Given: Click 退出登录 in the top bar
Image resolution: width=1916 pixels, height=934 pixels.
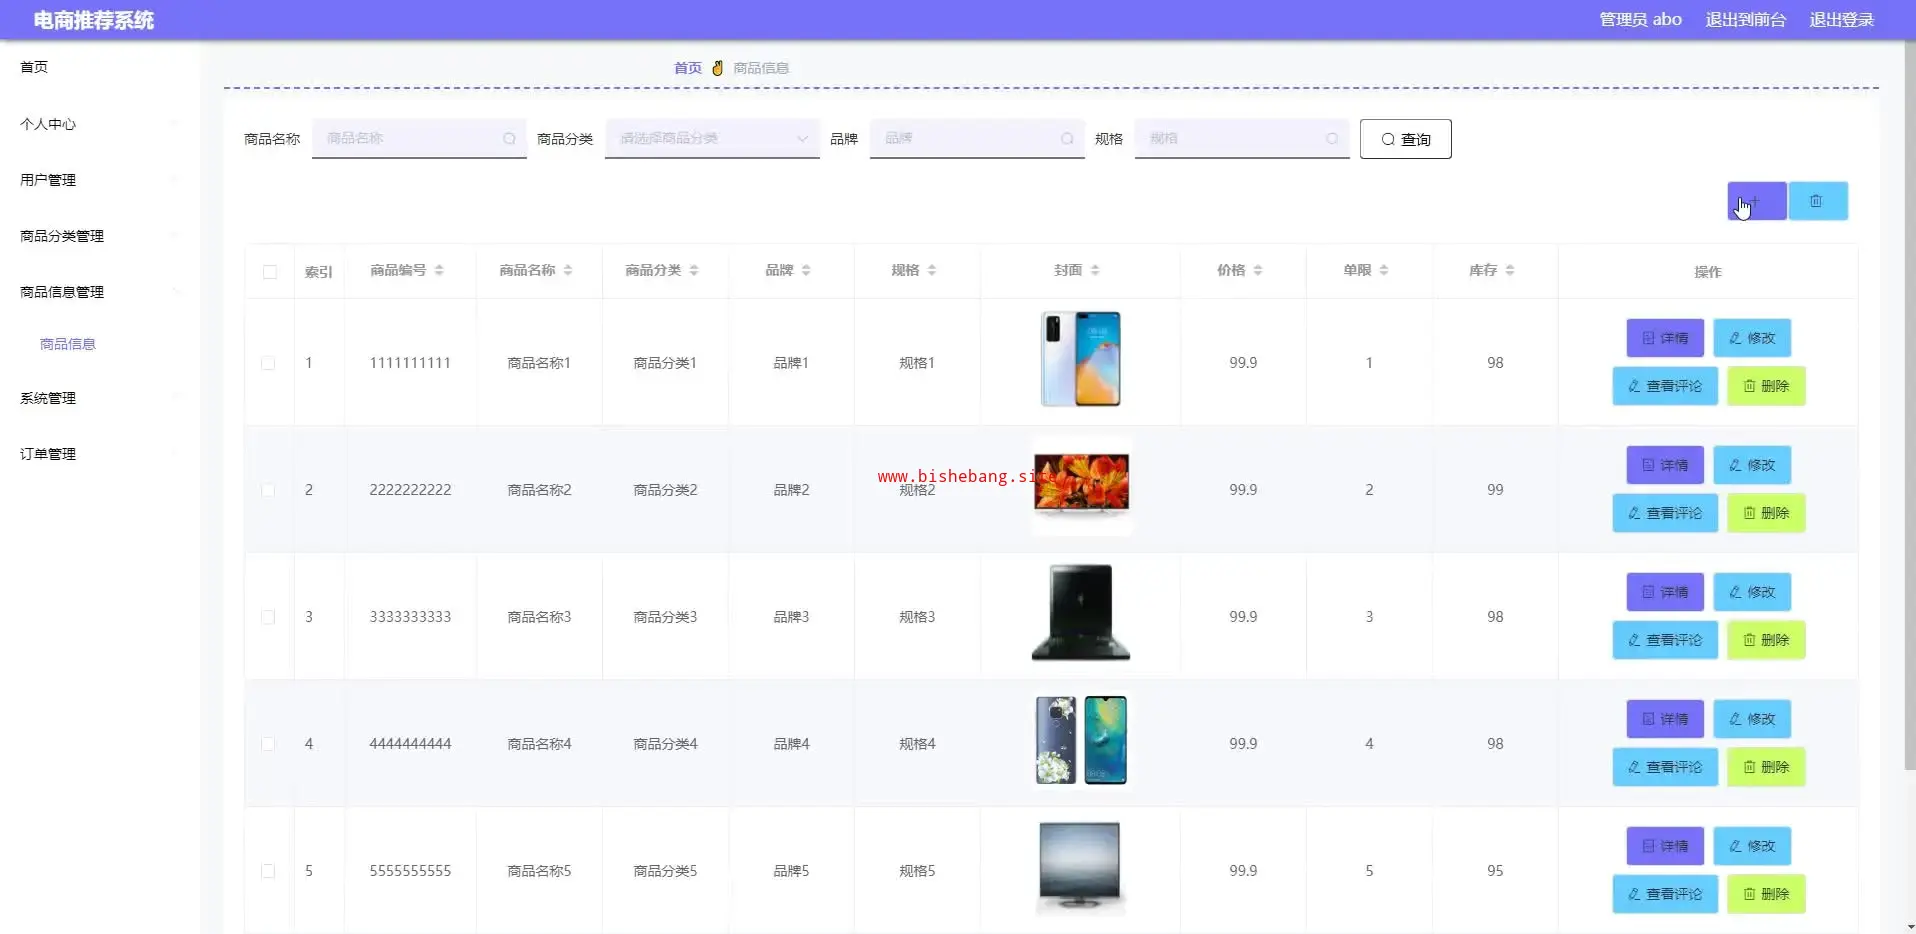Looking at the screenshot, I should point(1841,20).
